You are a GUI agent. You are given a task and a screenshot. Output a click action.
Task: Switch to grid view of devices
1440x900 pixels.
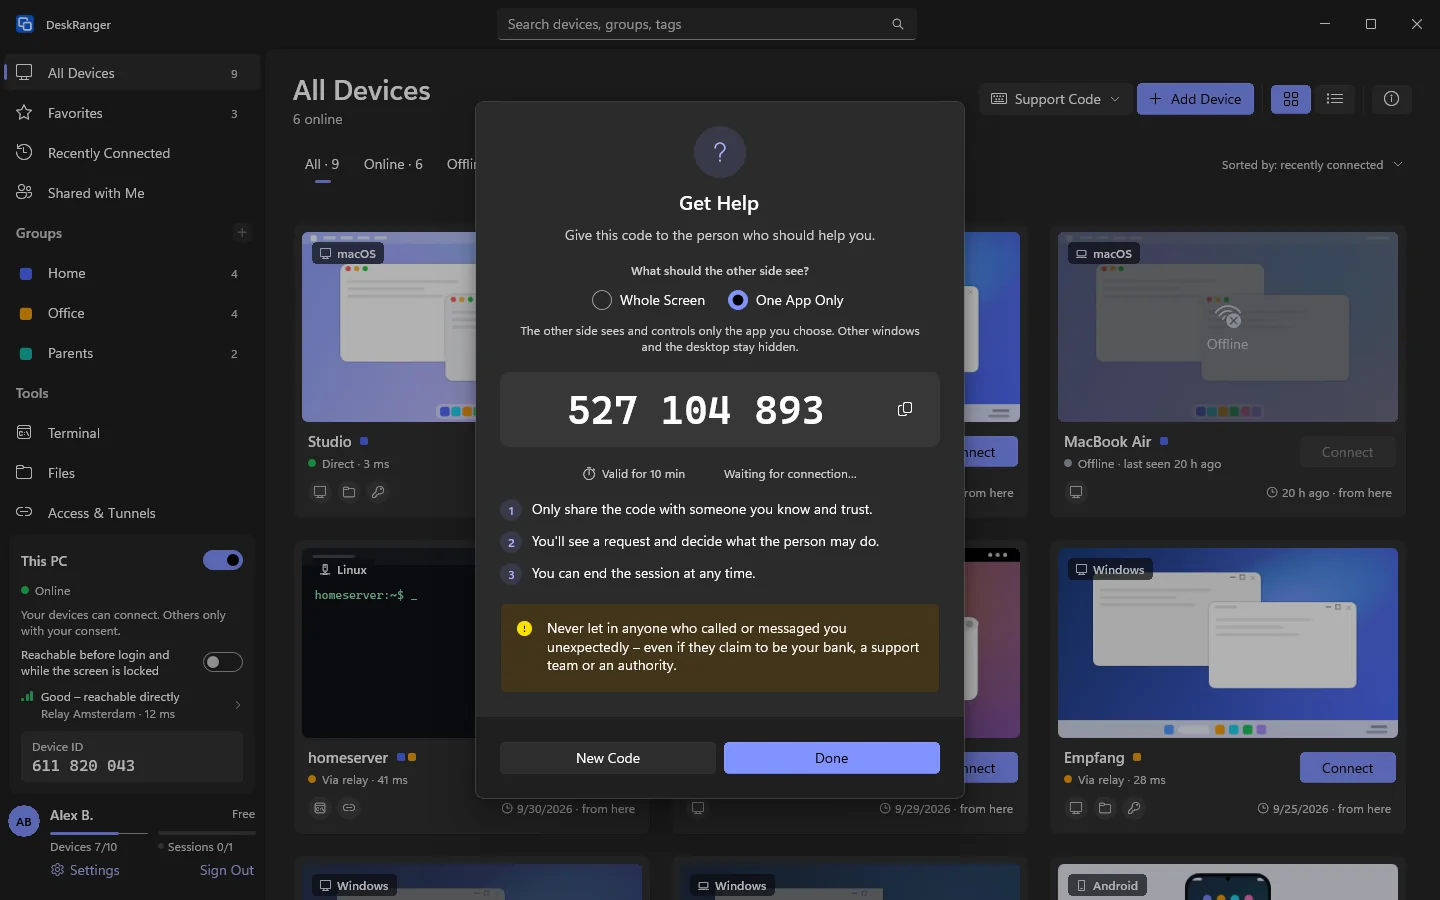point(1291,99)
